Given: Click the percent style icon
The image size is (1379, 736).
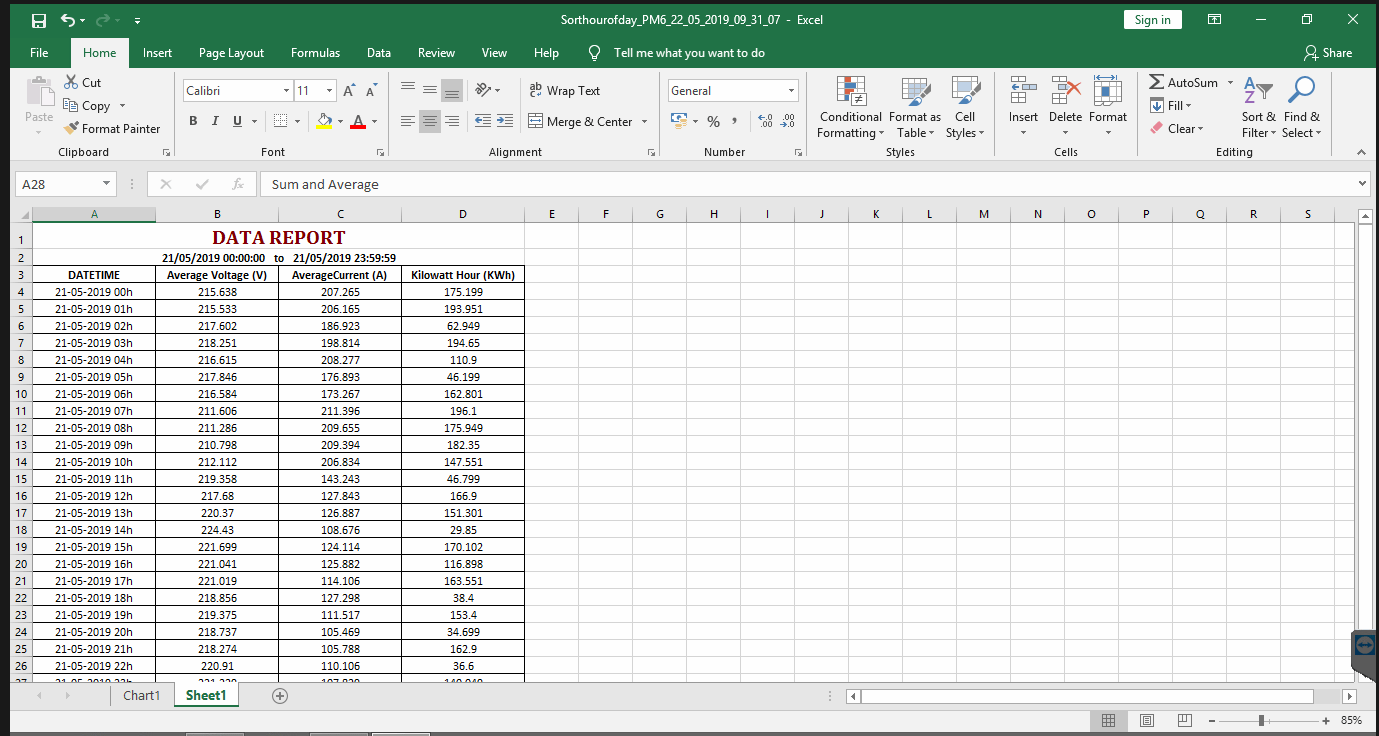Looking at the screenshot, I should [713, 121].
